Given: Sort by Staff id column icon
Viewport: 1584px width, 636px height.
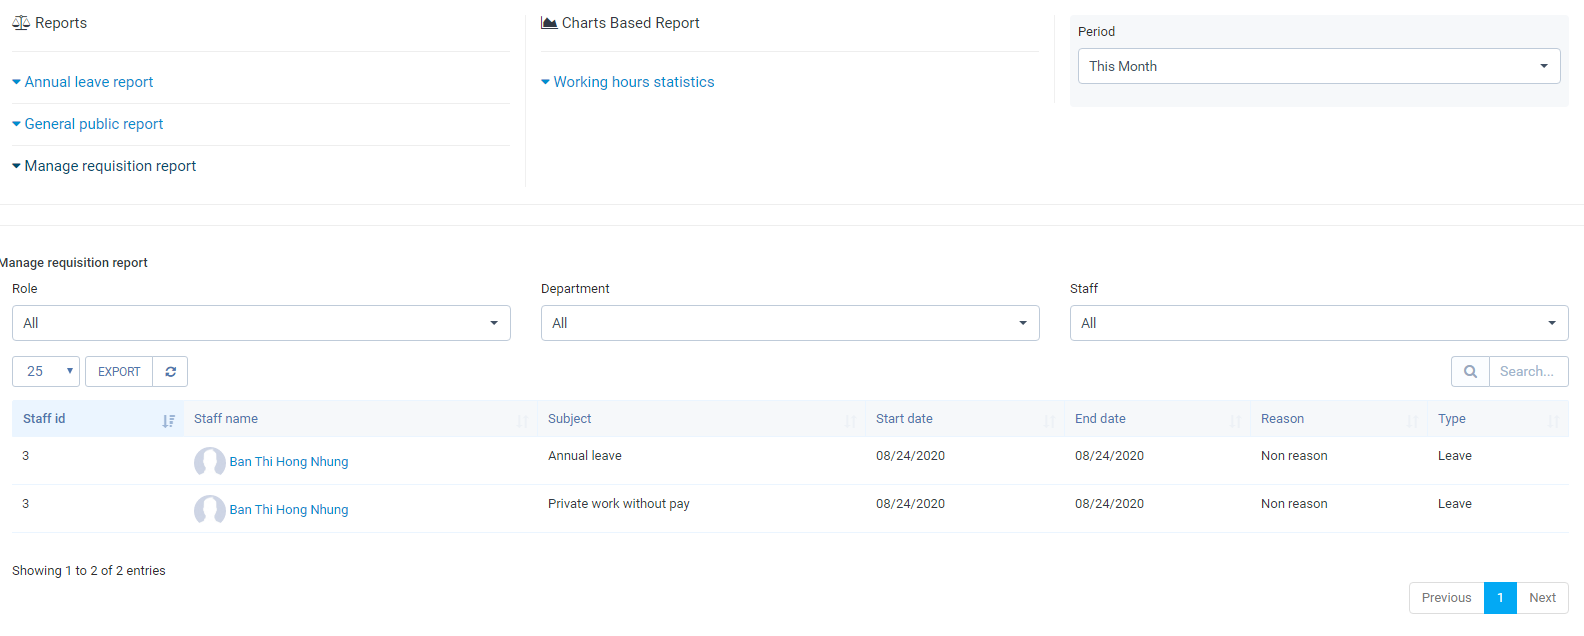Looking at the screenshot, I should 168,421.
